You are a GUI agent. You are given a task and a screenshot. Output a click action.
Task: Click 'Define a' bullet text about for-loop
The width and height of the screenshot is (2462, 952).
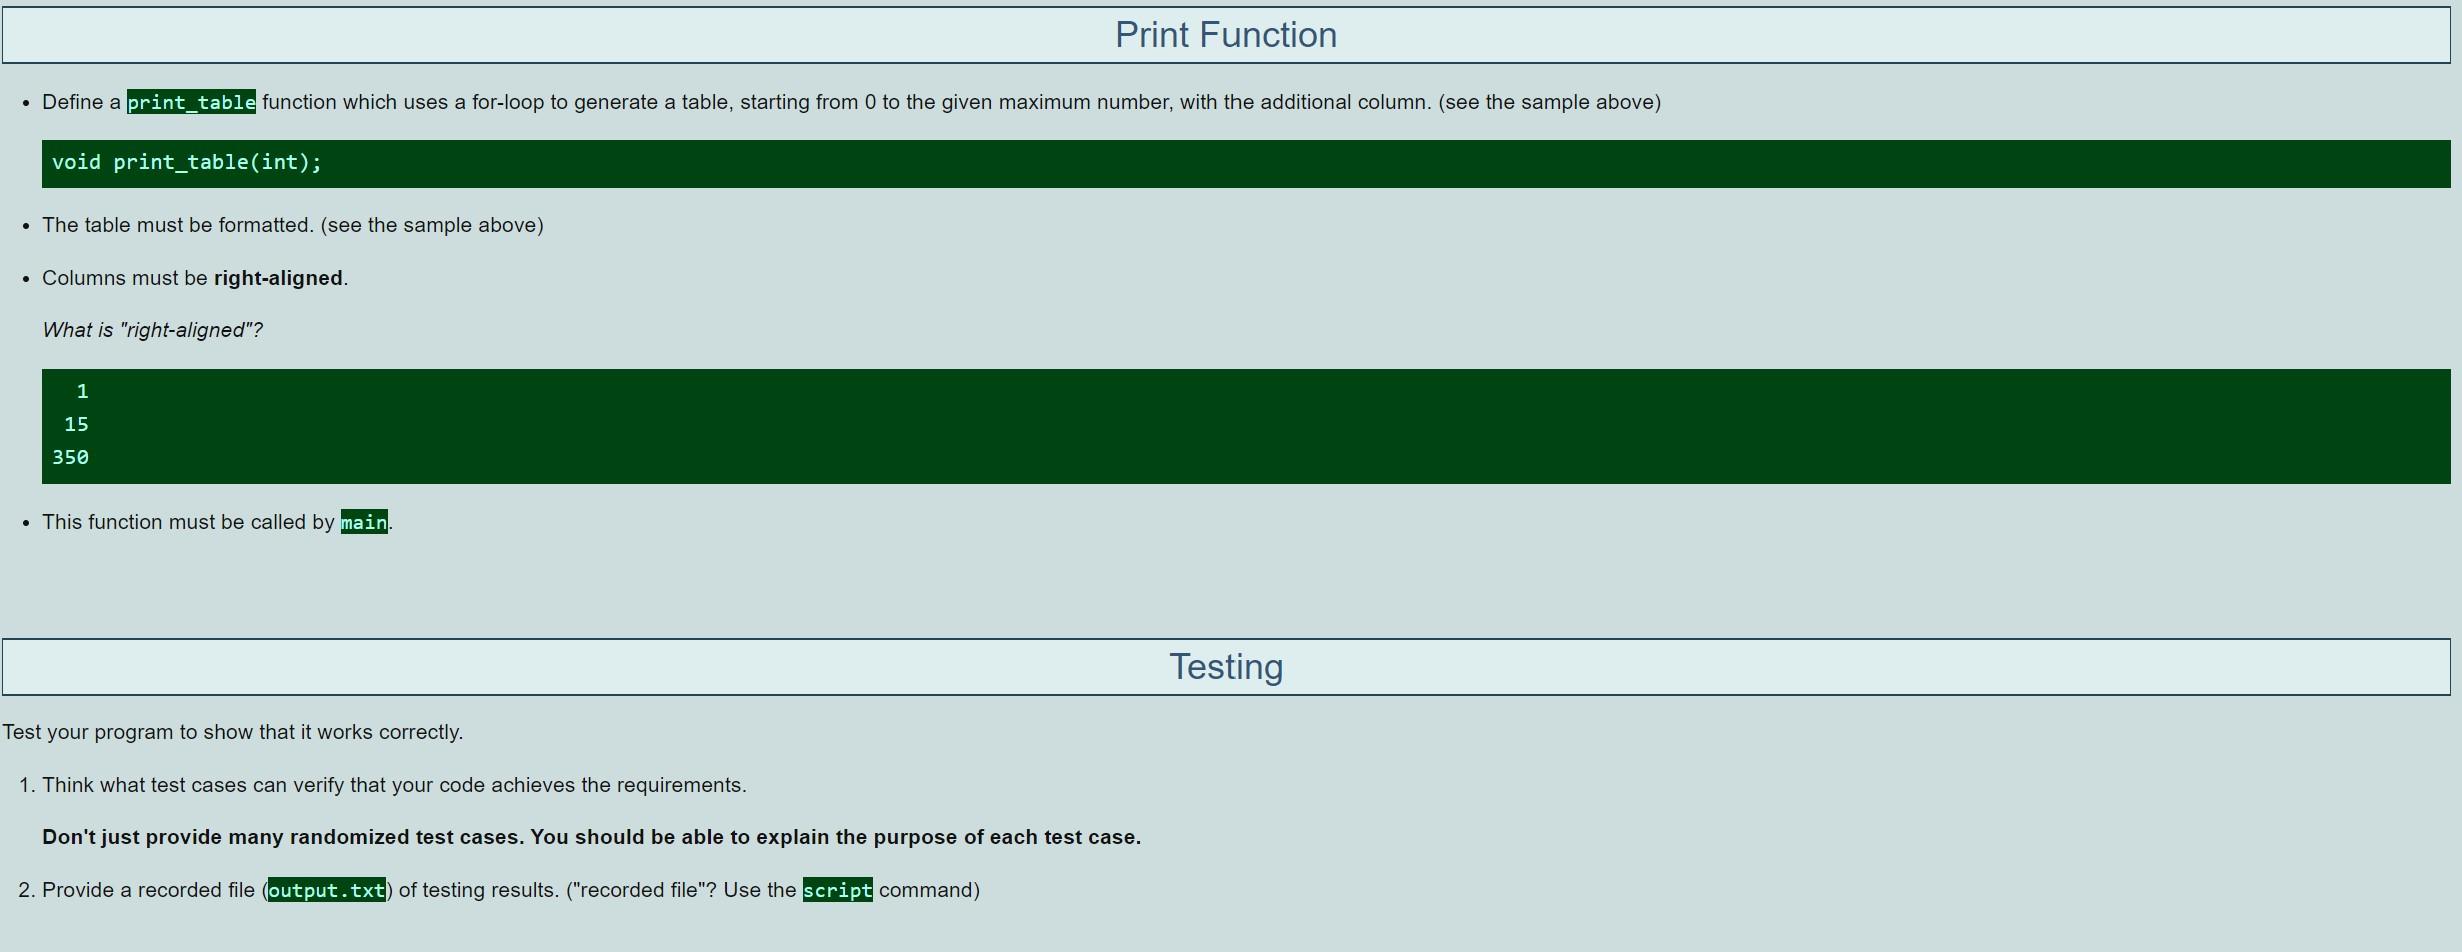(851, 102)
